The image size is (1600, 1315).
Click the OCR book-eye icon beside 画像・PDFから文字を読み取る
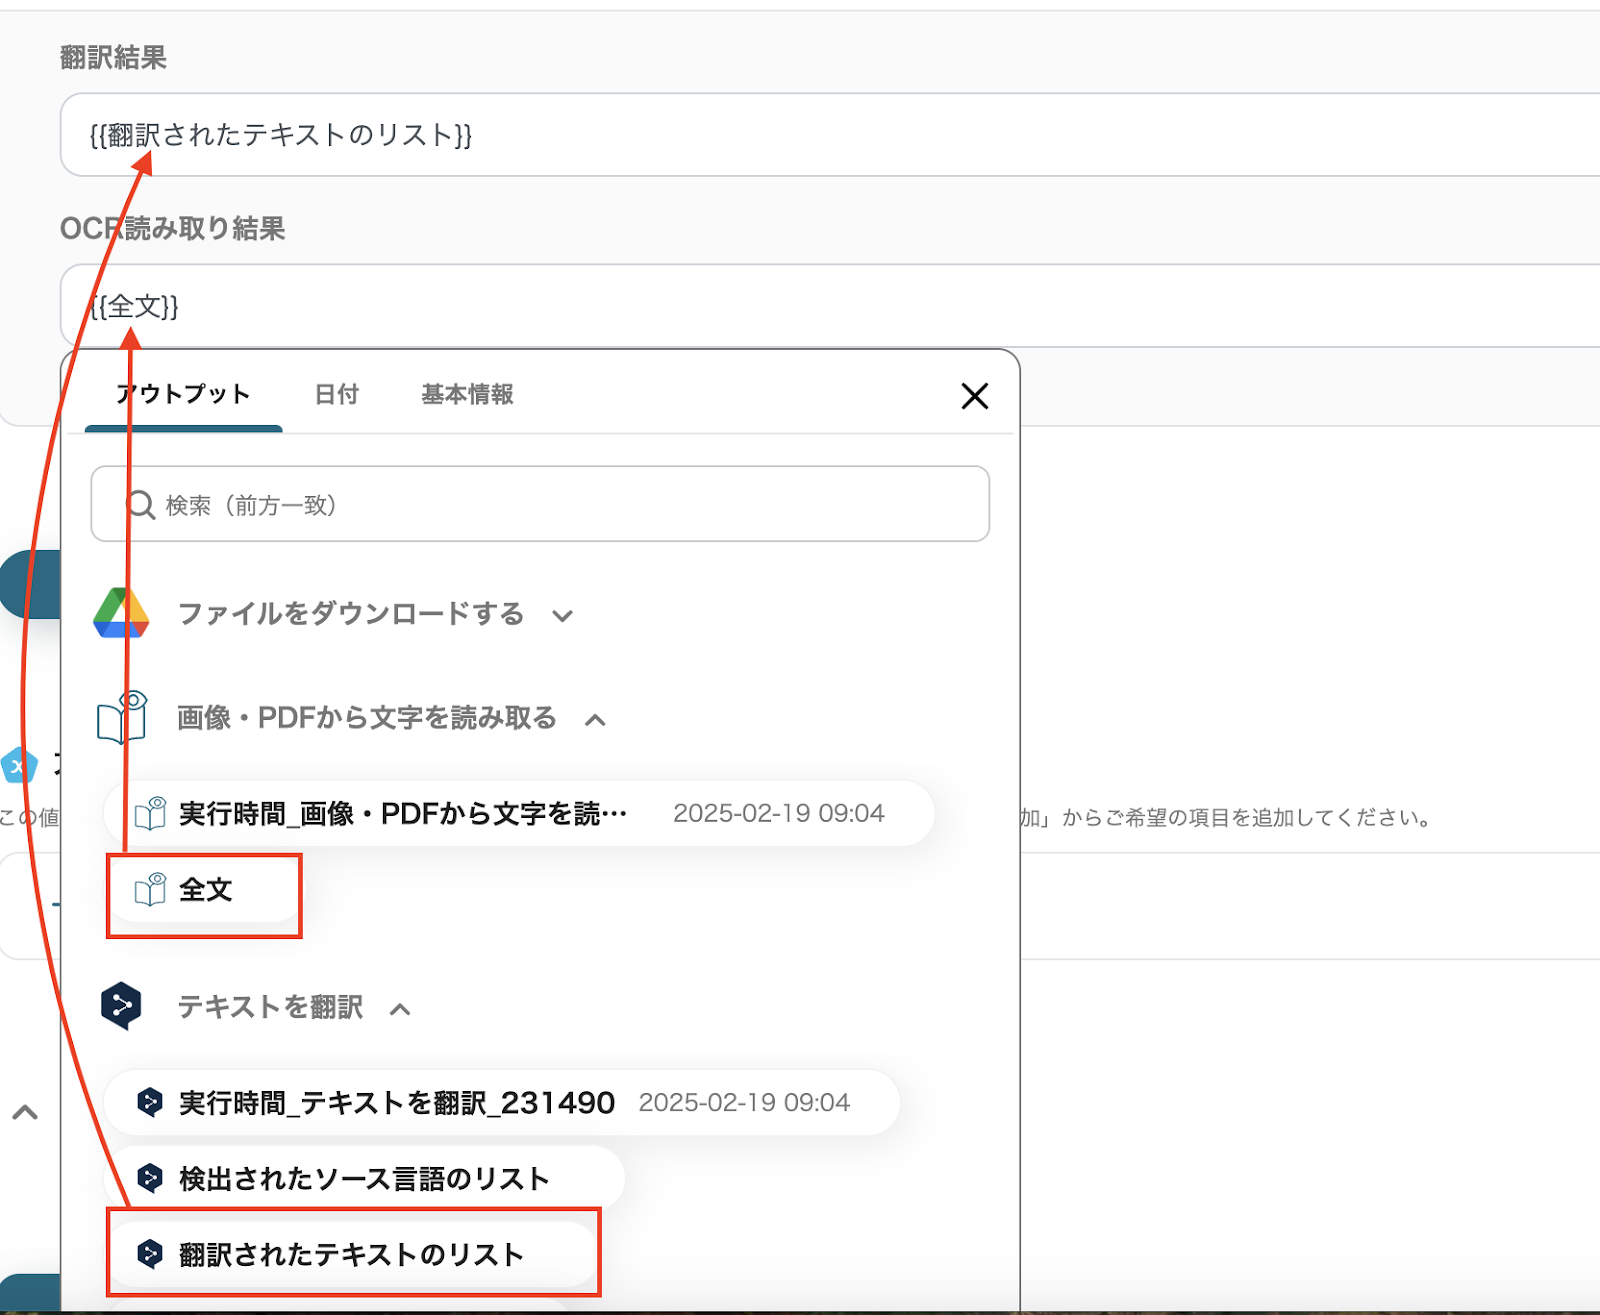pos(122,717)
